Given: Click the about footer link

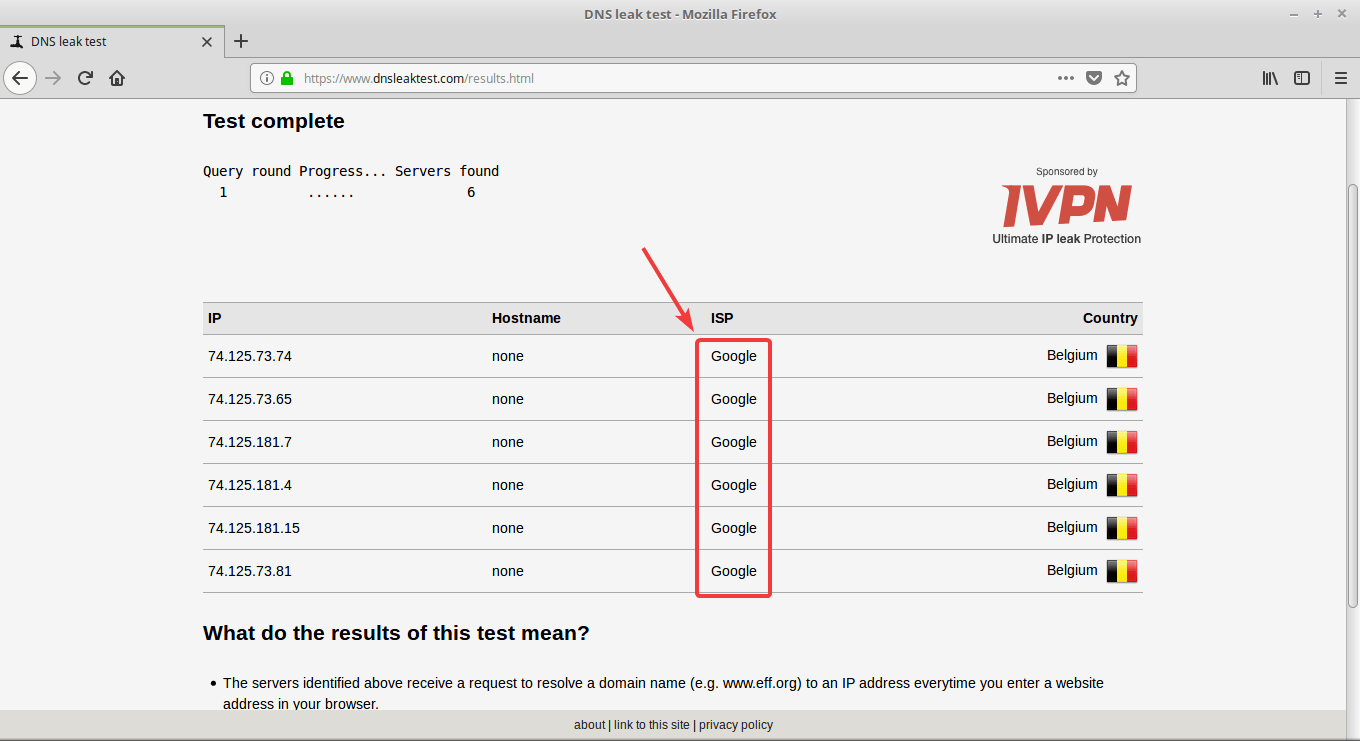Looking at the screenshot, I should [x=589, y=725].
